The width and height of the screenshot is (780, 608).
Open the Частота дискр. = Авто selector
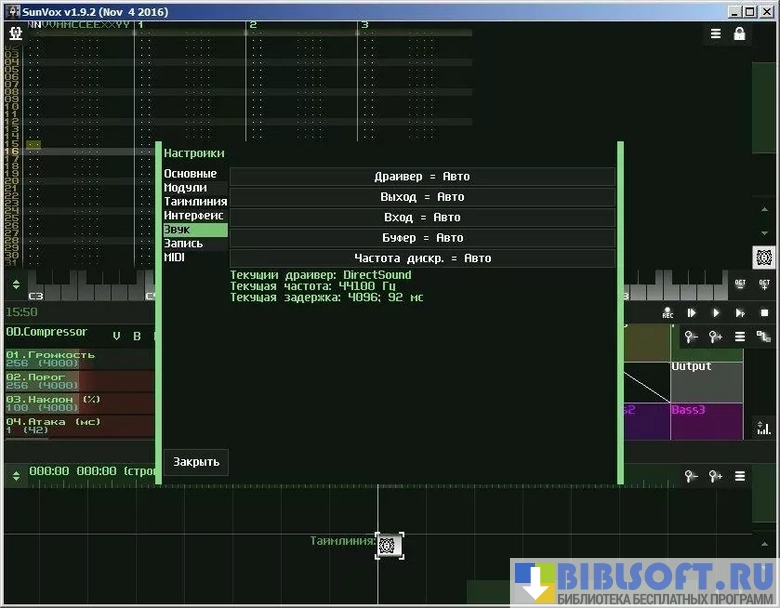click(422, 258)
